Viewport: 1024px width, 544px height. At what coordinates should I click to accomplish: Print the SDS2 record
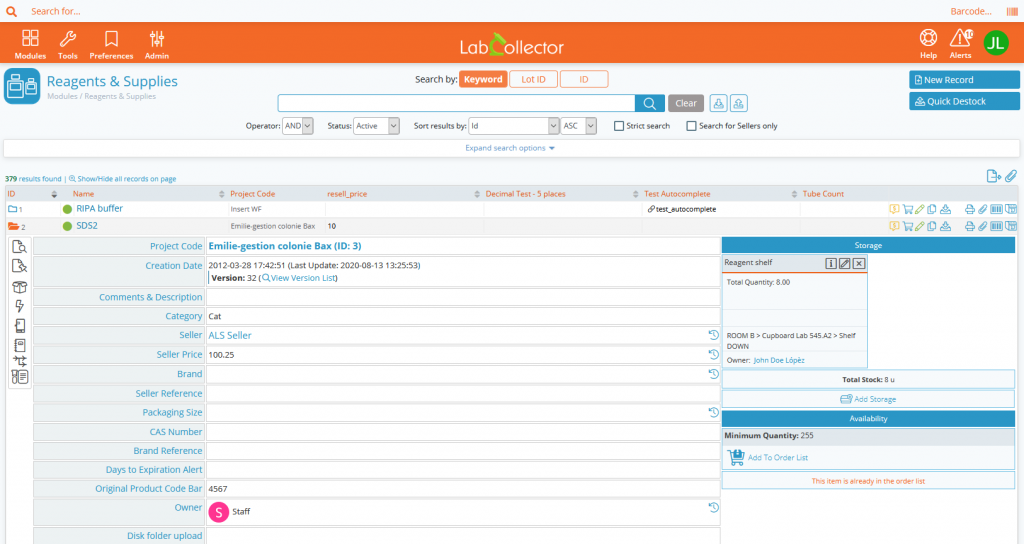click(x=970, y=226)
